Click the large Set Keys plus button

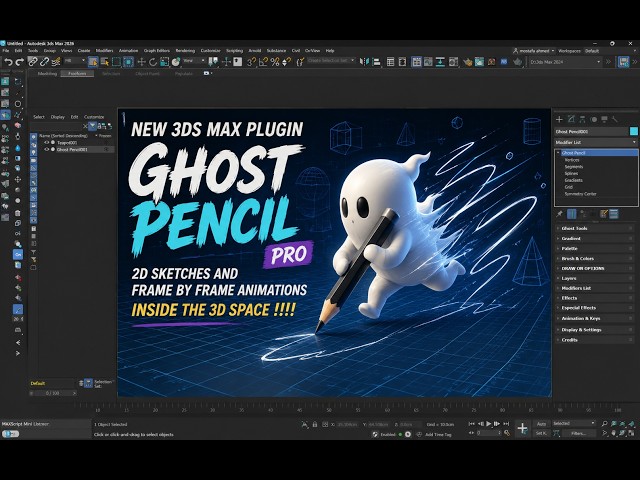pyautogui.click(x=522, y=428)
